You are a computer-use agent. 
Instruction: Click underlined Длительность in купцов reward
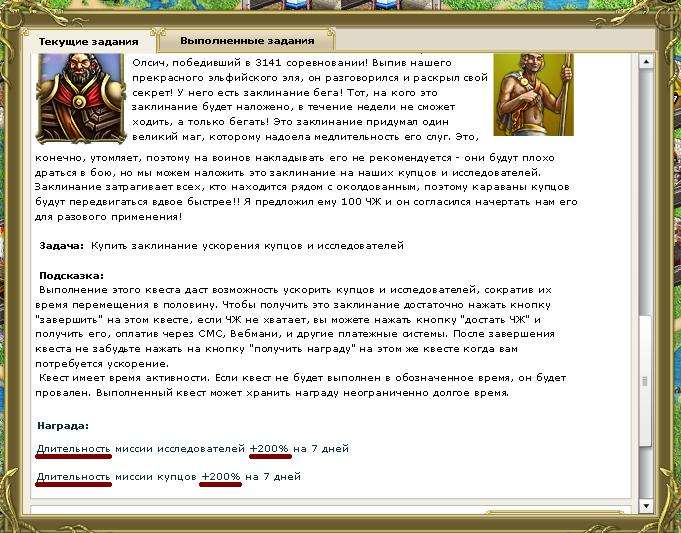73,477
